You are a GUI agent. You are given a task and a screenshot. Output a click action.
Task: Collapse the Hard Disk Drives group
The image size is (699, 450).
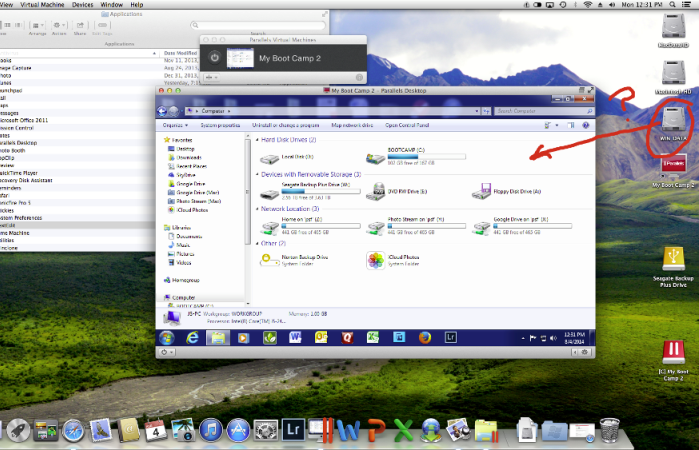(x=257, y=140)
